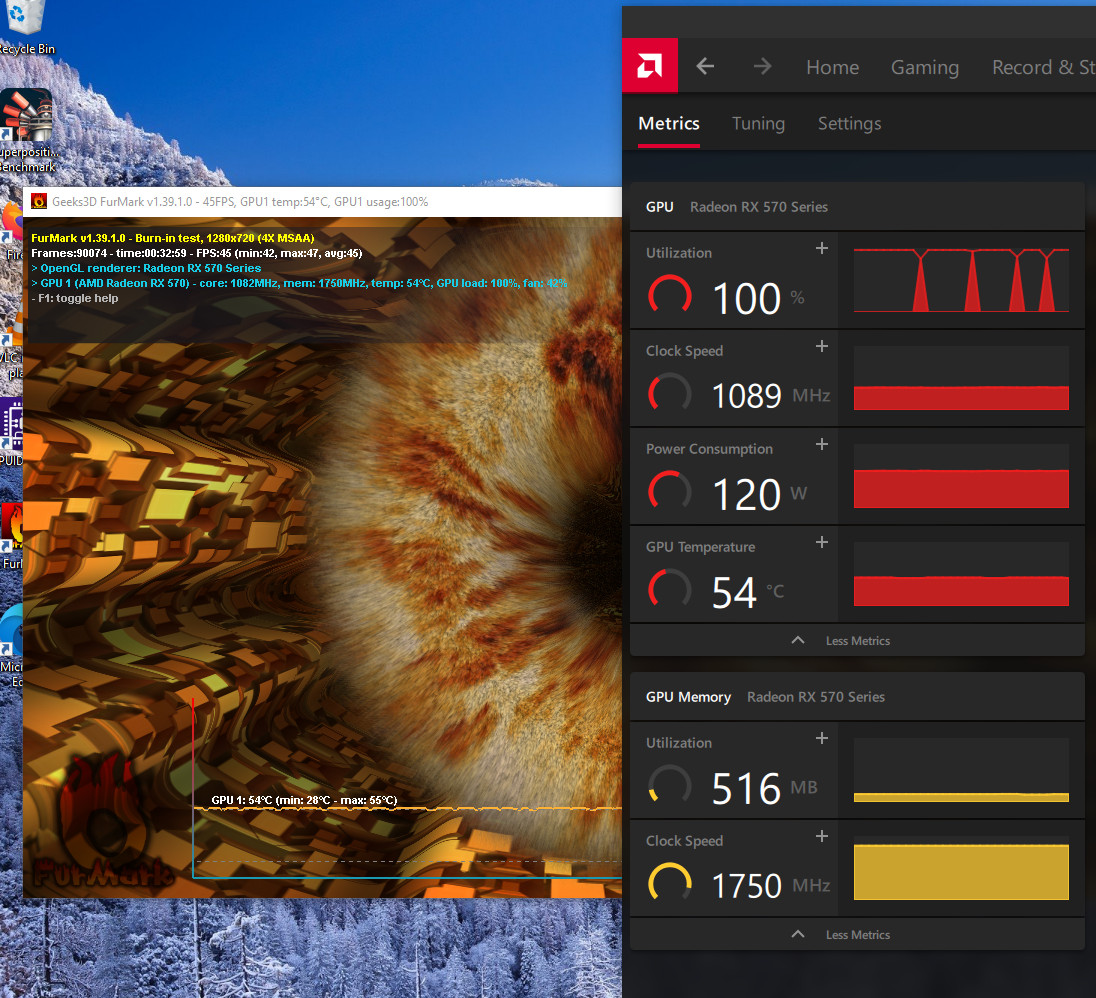Add GPU Clock Speed 1089 MHz metric plus icon
Image resolution: width=1096 pixels, height=998 pixels.
pyautogui.click(x=822, y=346)
